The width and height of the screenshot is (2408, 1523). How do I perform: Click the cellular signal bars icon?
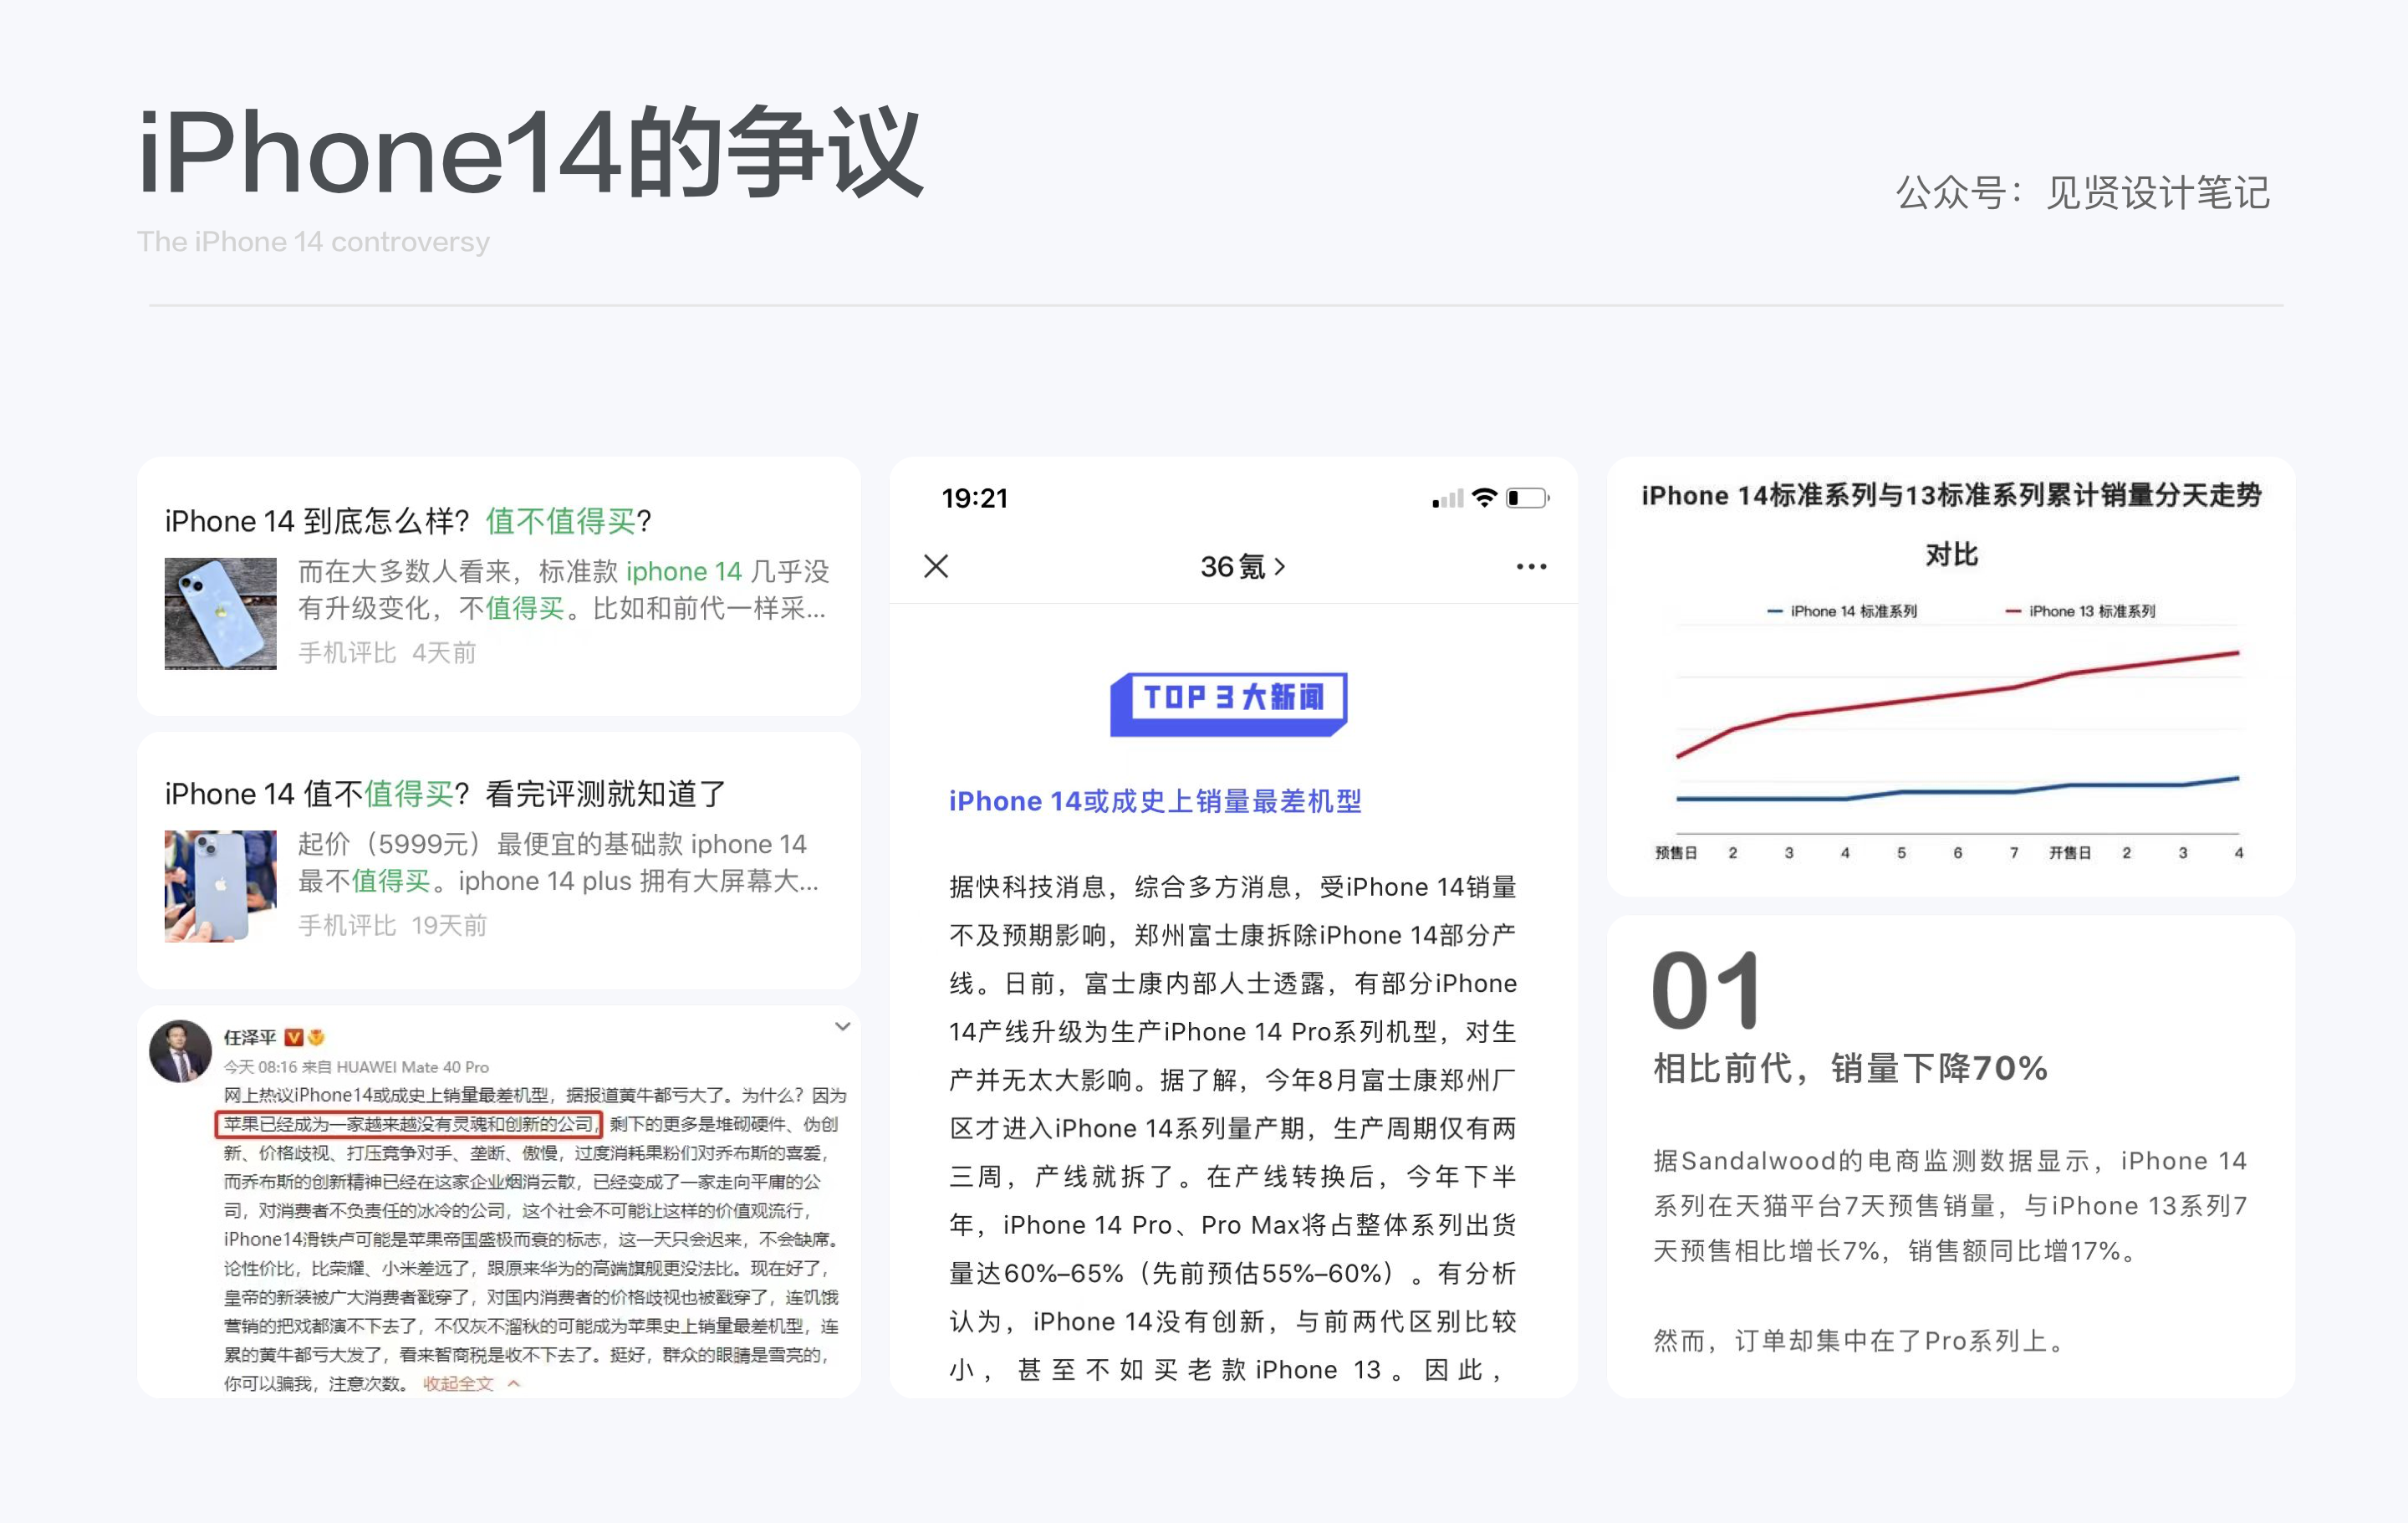point(1447,498)
